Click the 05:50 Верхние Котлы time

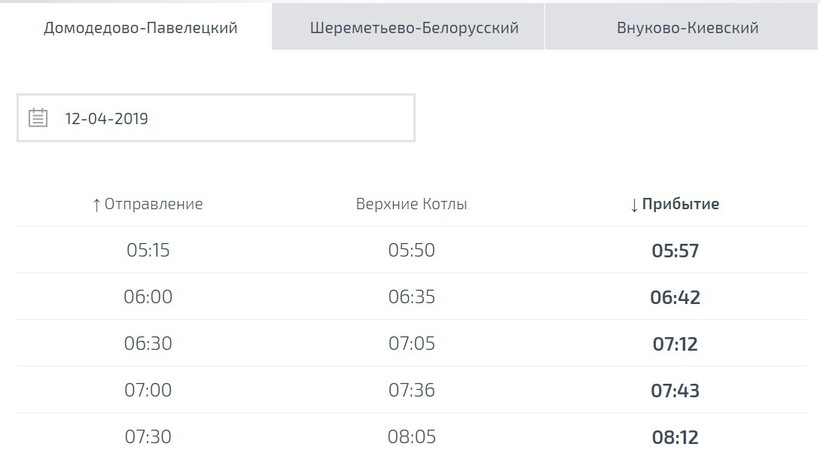(x=411, y=250)
